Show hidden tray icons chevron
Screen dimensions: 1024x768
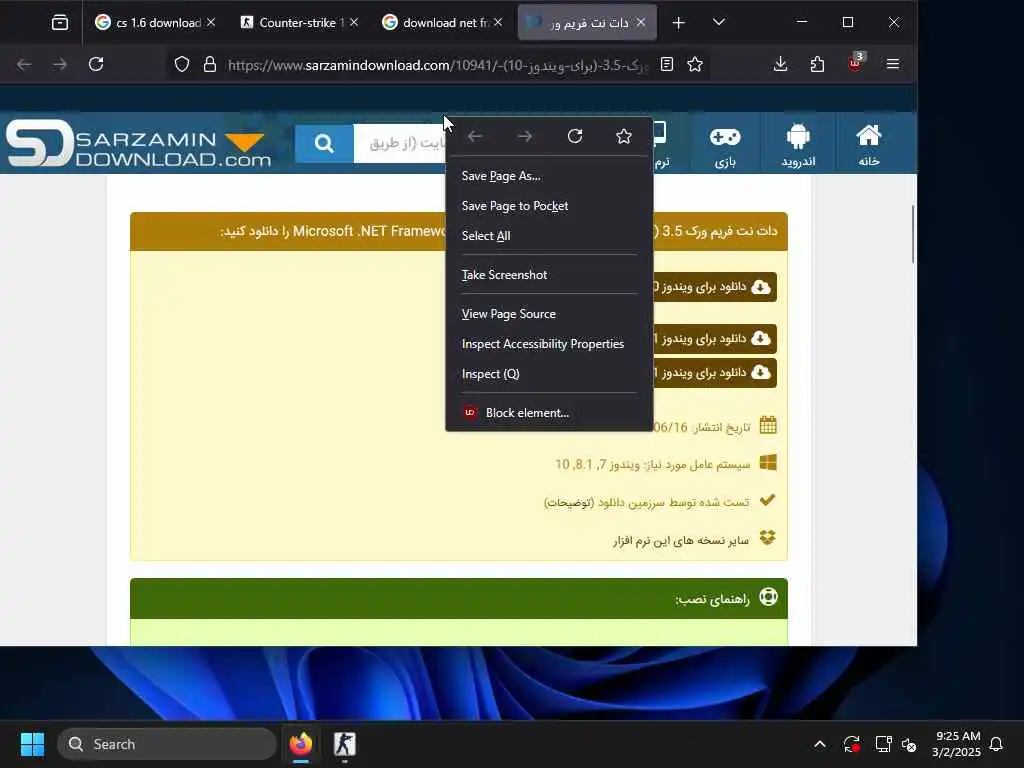click(x=820, y=744)
